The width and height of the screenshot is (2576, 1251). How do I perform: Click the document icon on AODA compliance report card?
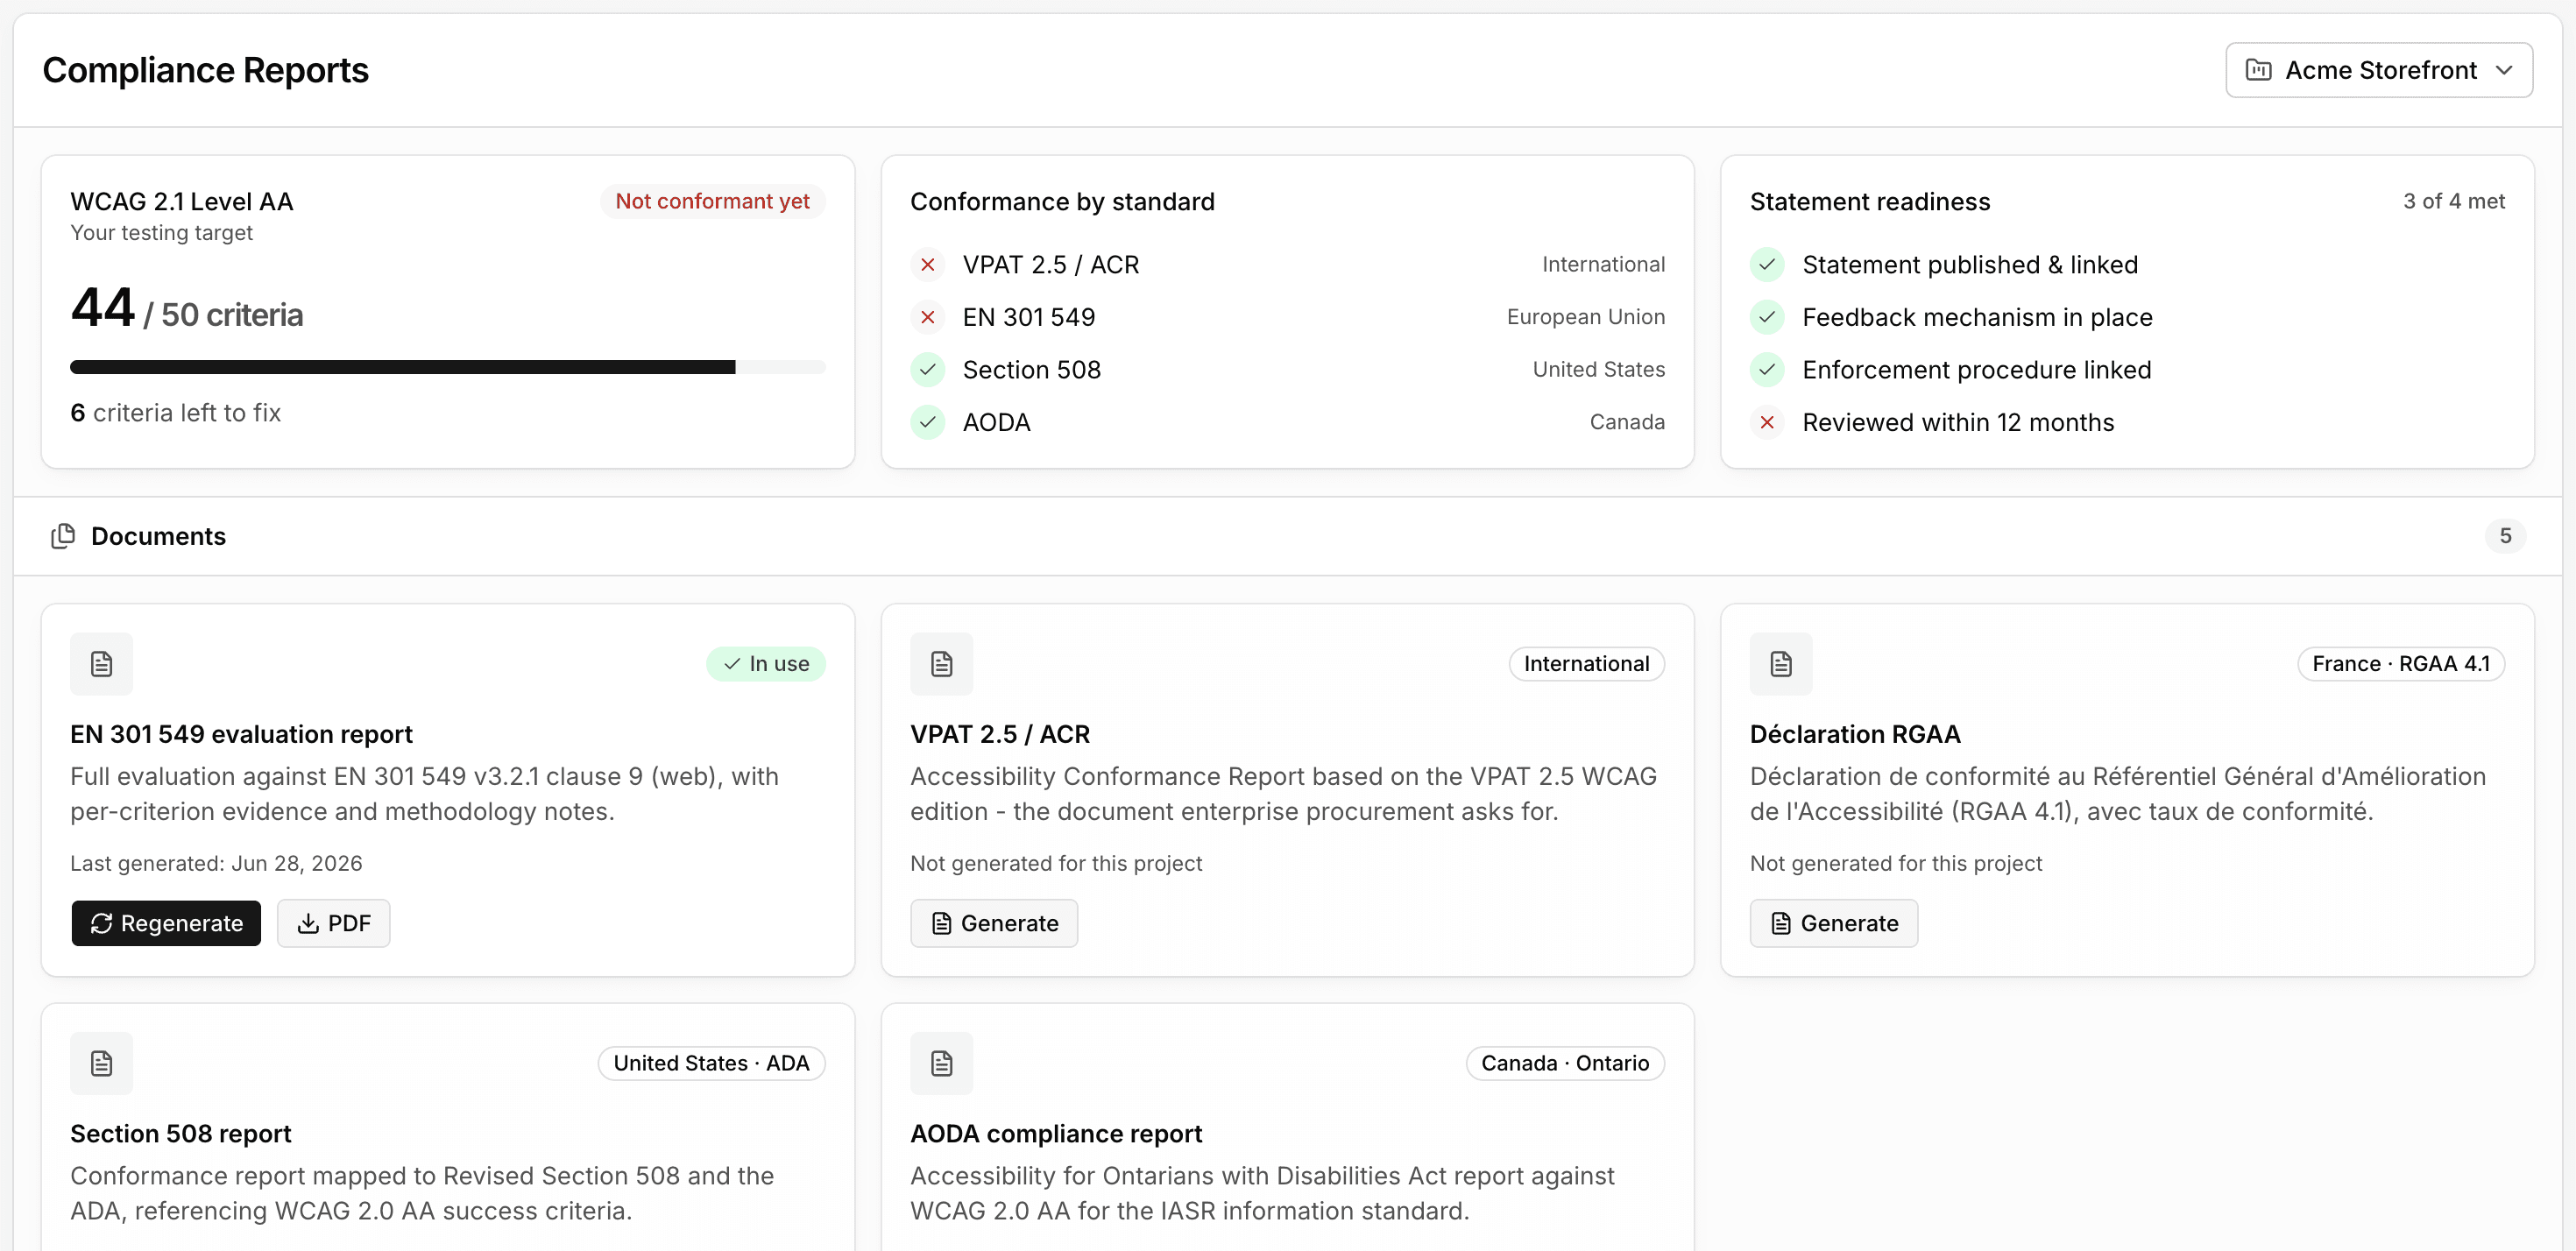click(941, 1063)
